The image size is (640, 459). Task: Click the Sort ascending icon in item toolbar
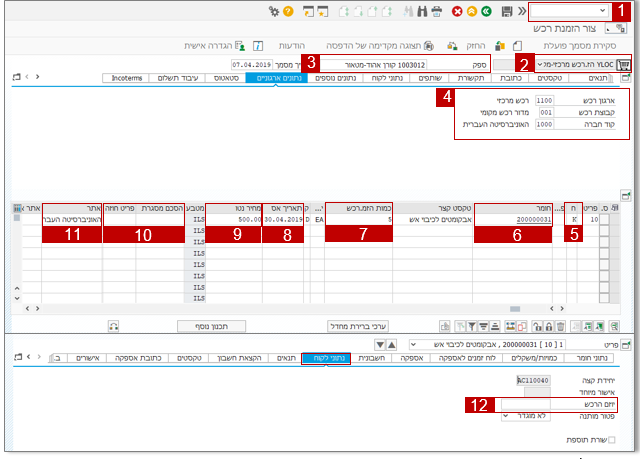pyautogui.click(x=495, y=326)
